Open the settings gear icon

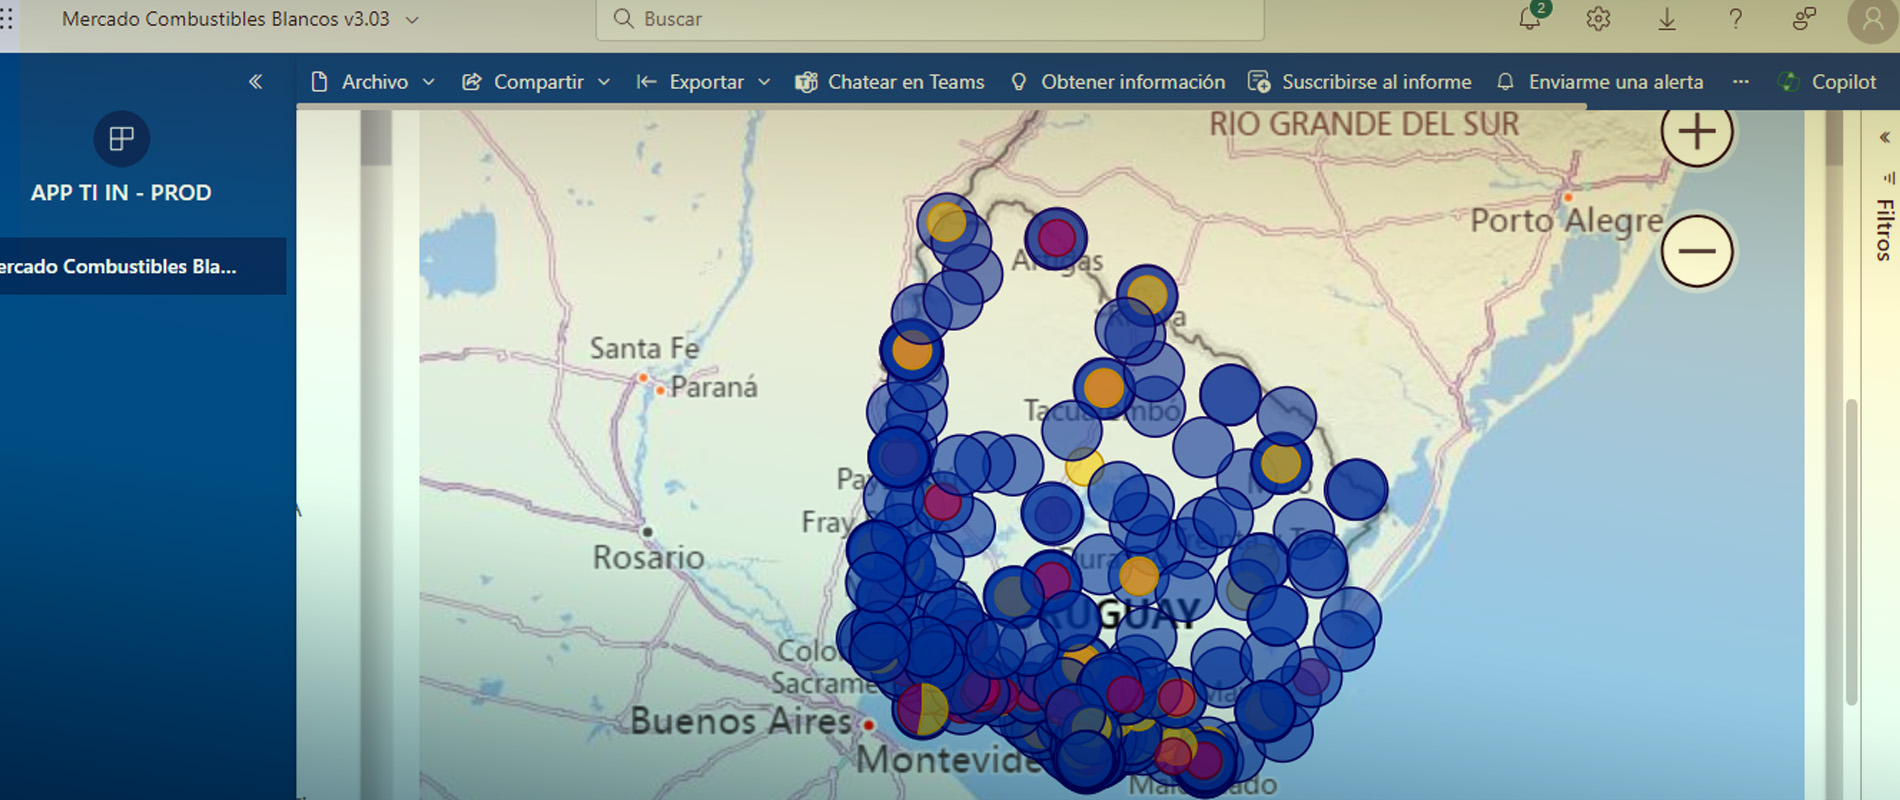[1598, 19]
